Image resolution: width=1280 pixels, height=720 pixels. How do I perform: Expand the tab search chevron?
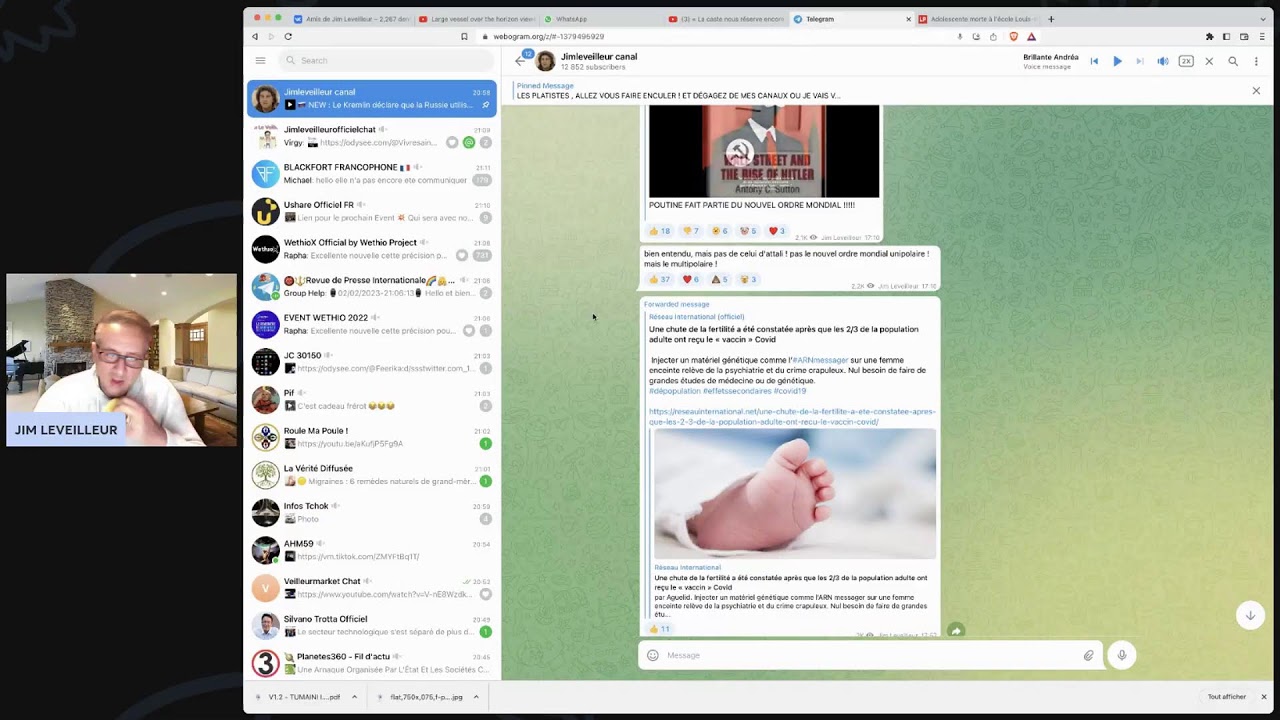[x=1262, y=18]
